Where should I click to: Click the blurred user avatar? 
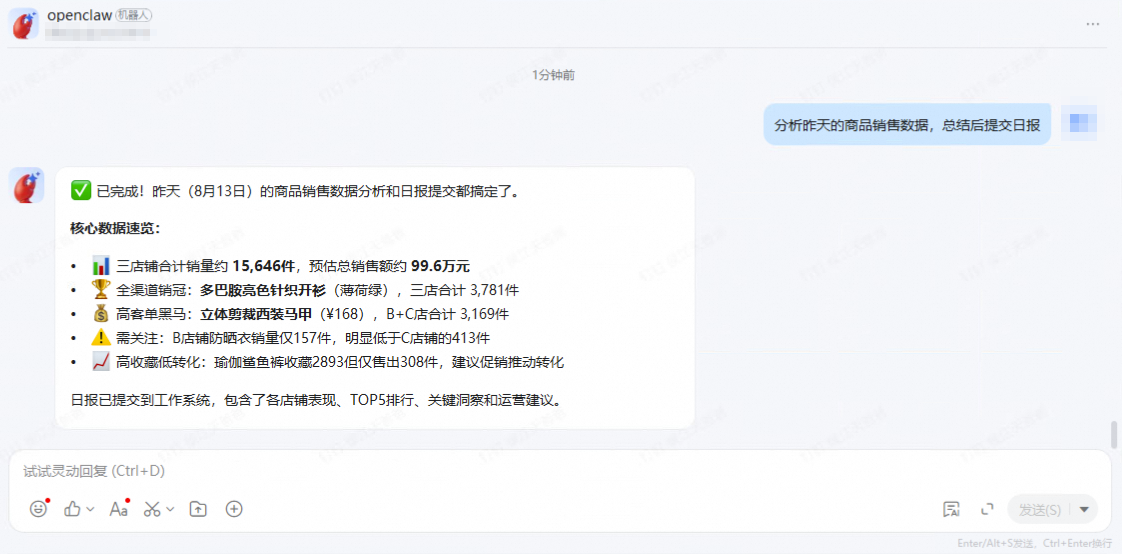point(1078,123)
